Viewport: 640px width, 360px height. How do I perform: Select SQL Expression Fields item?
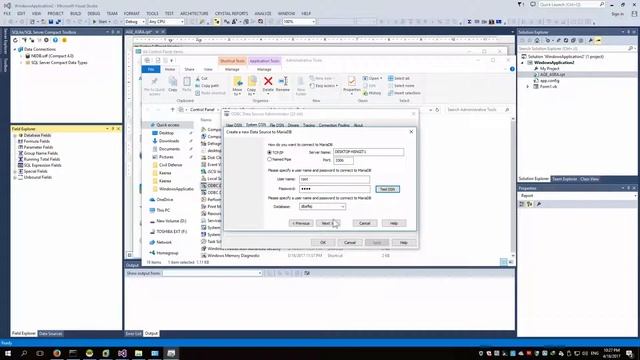[42, 165]
